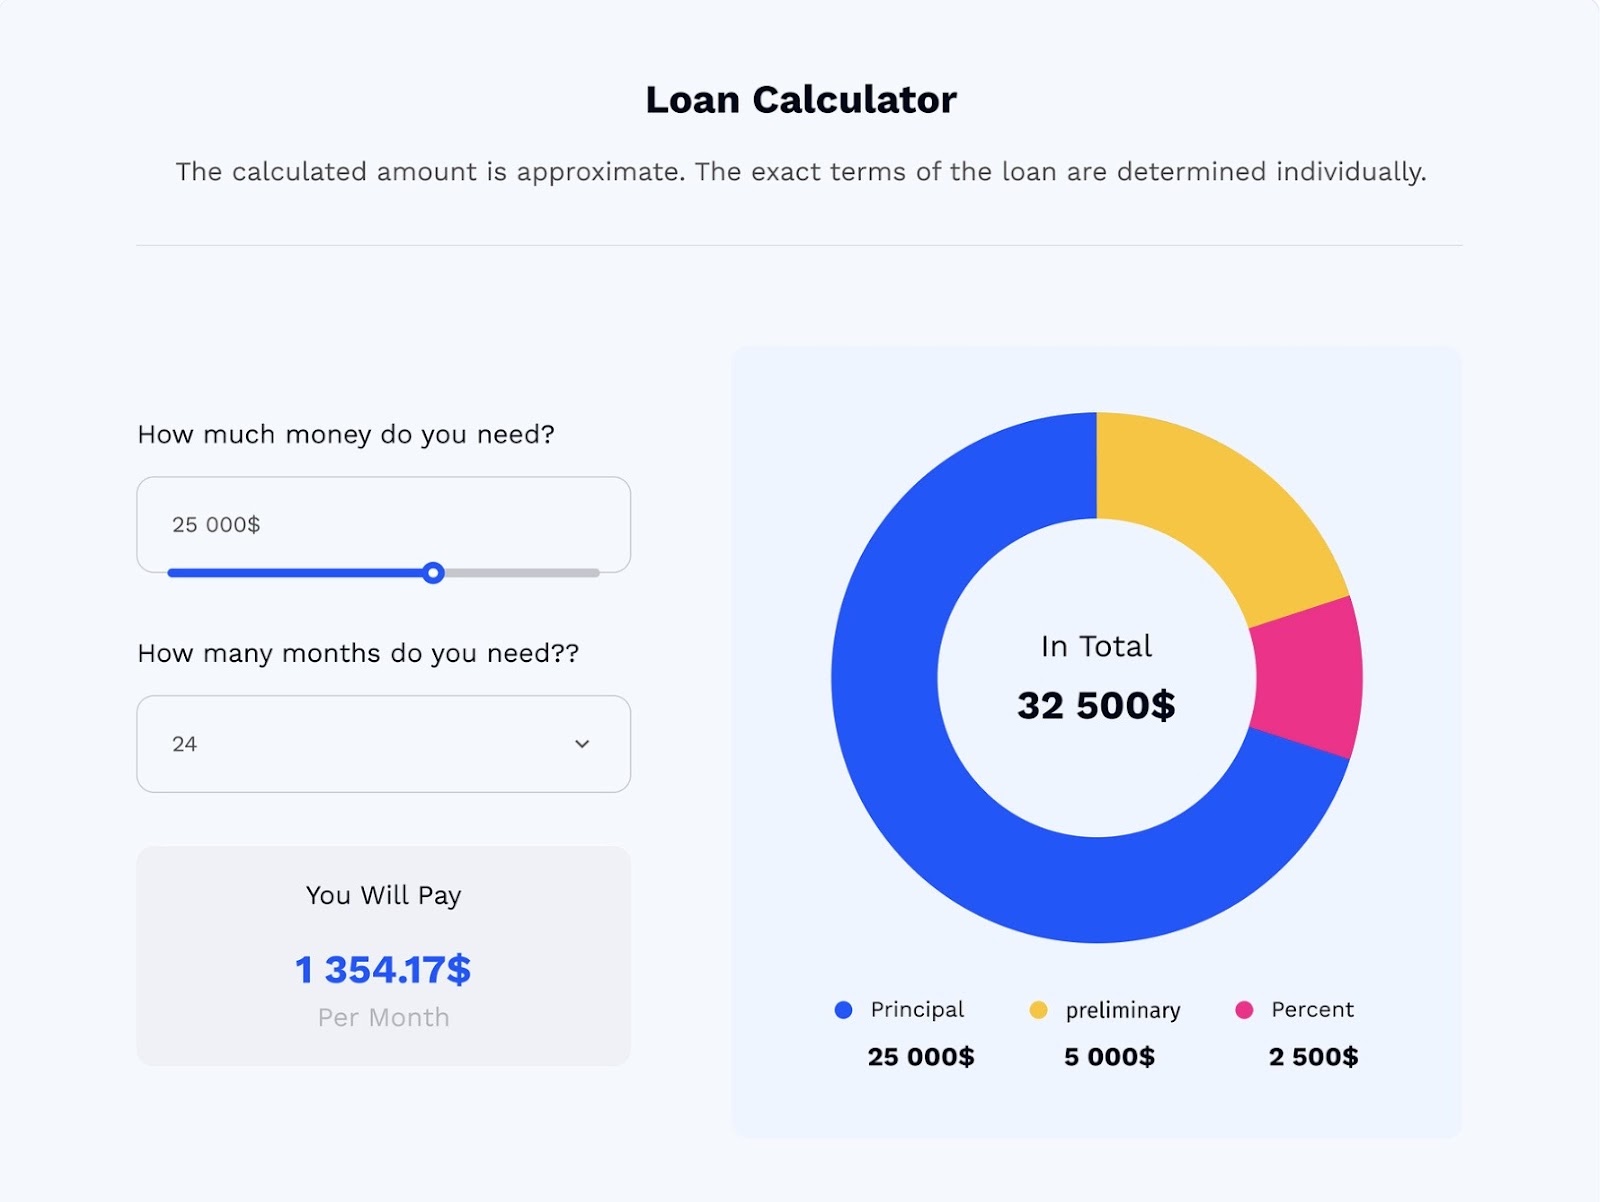Click the "Per Month" caption text
Image resolution: width=1600 pixels, height=1202 pixels.
[x=383, y=1018]
